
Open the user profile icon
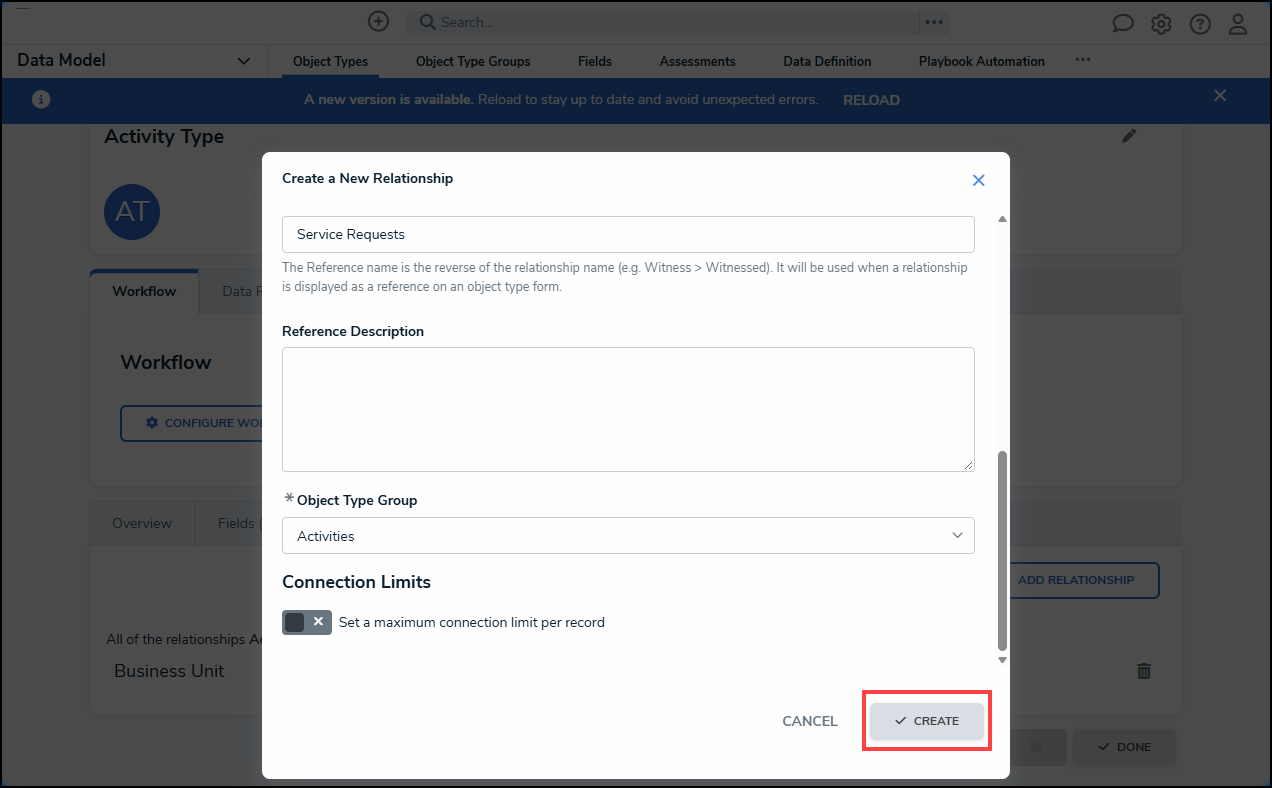click(x=1238, y=23)
